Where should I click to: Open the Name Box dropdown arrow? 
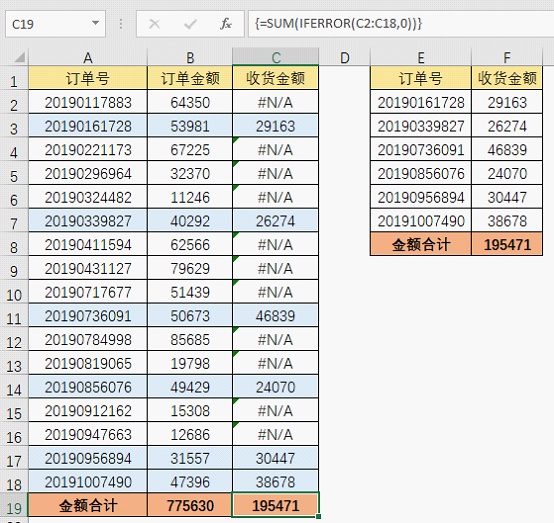click(x=95, y=23)
